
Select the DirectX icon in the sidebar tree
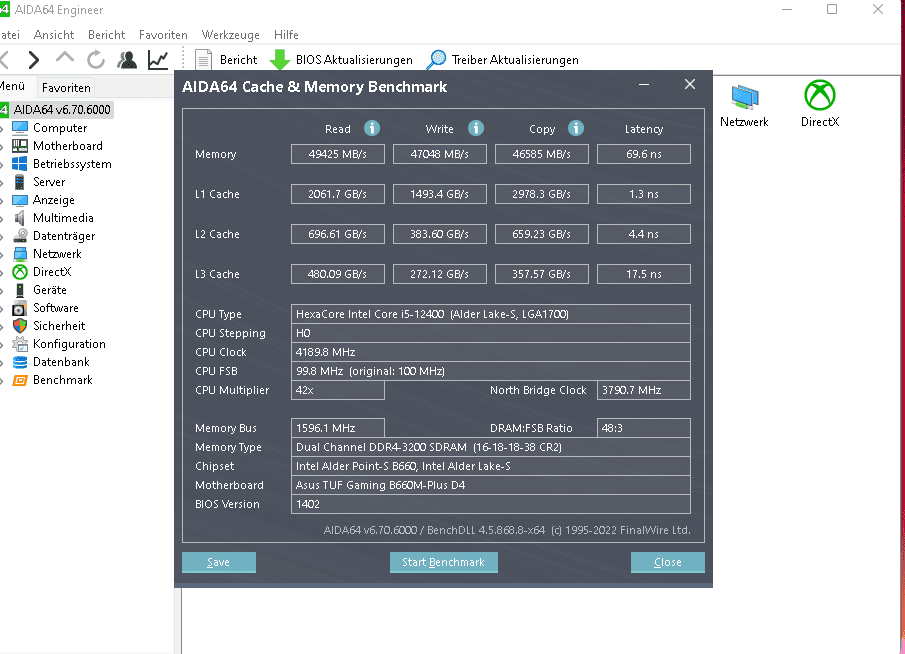(20, 271)
